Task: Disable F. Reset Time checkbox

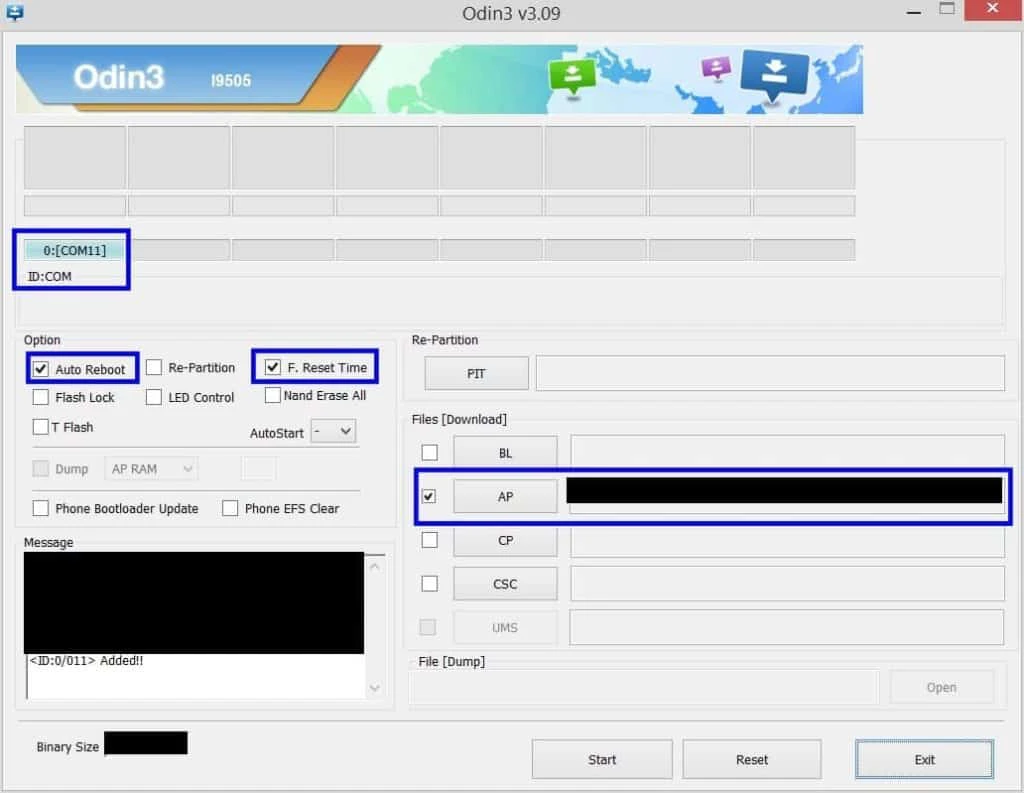Action: (x=273, y=368)
